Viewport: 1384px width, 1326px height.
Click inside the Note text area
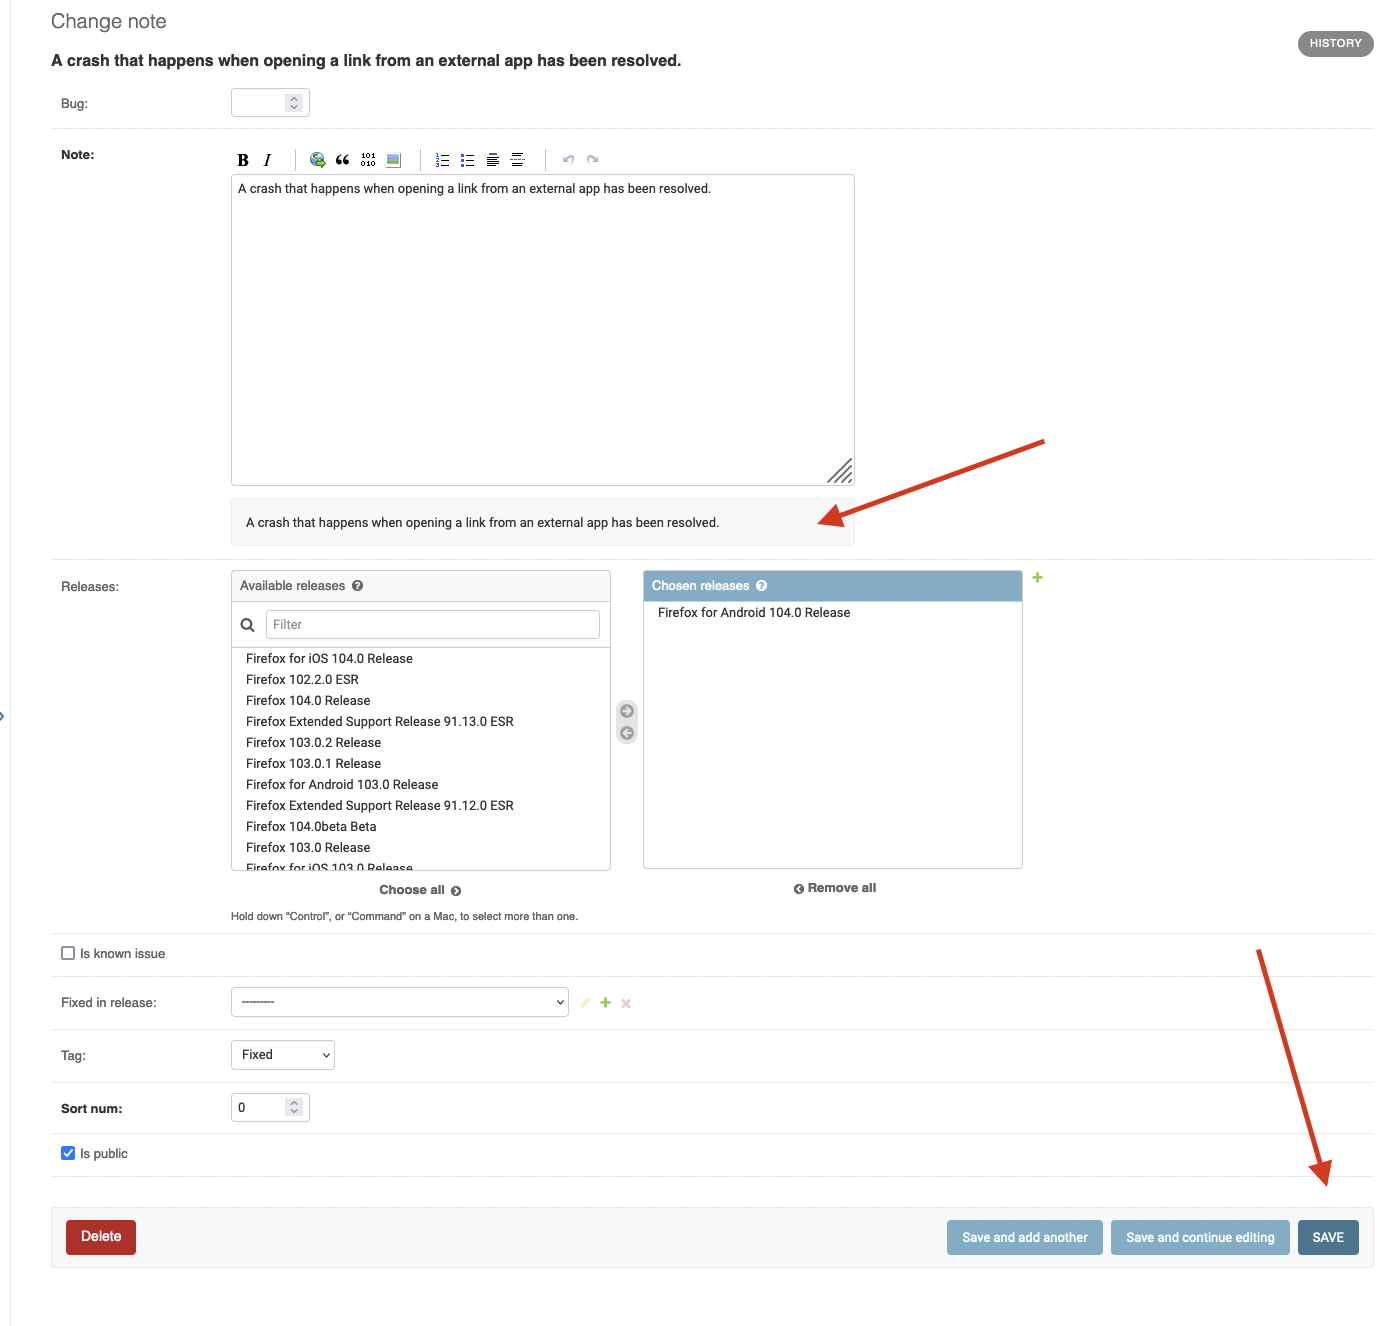point(543,330)
